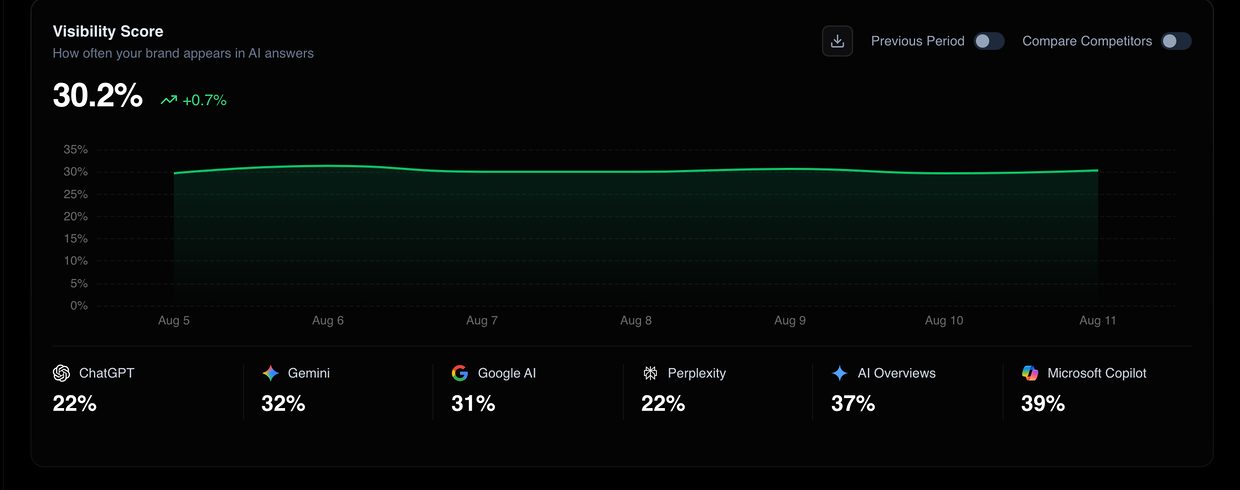Select the Google AI label
The width and height of the screenshot is (1240, 490).
pyautogui.click(x=507, y=373)
